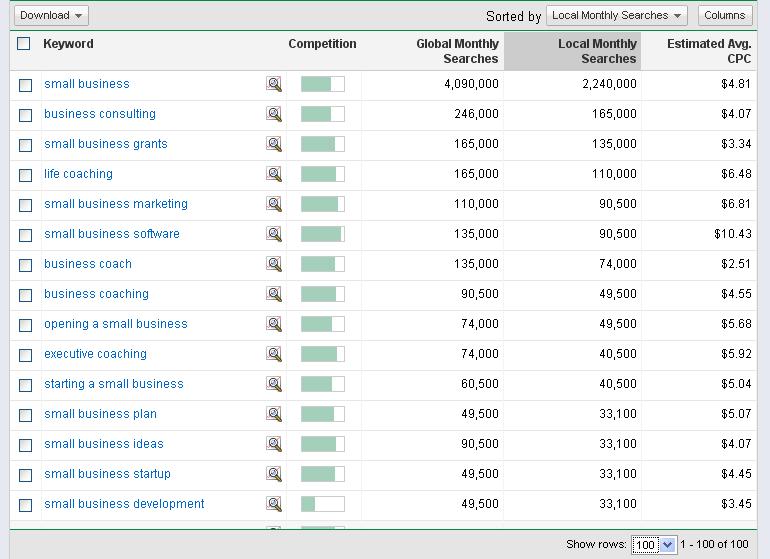Check the box for business coach
Screen dimensions: 770x559
click(x=26, y=265)
